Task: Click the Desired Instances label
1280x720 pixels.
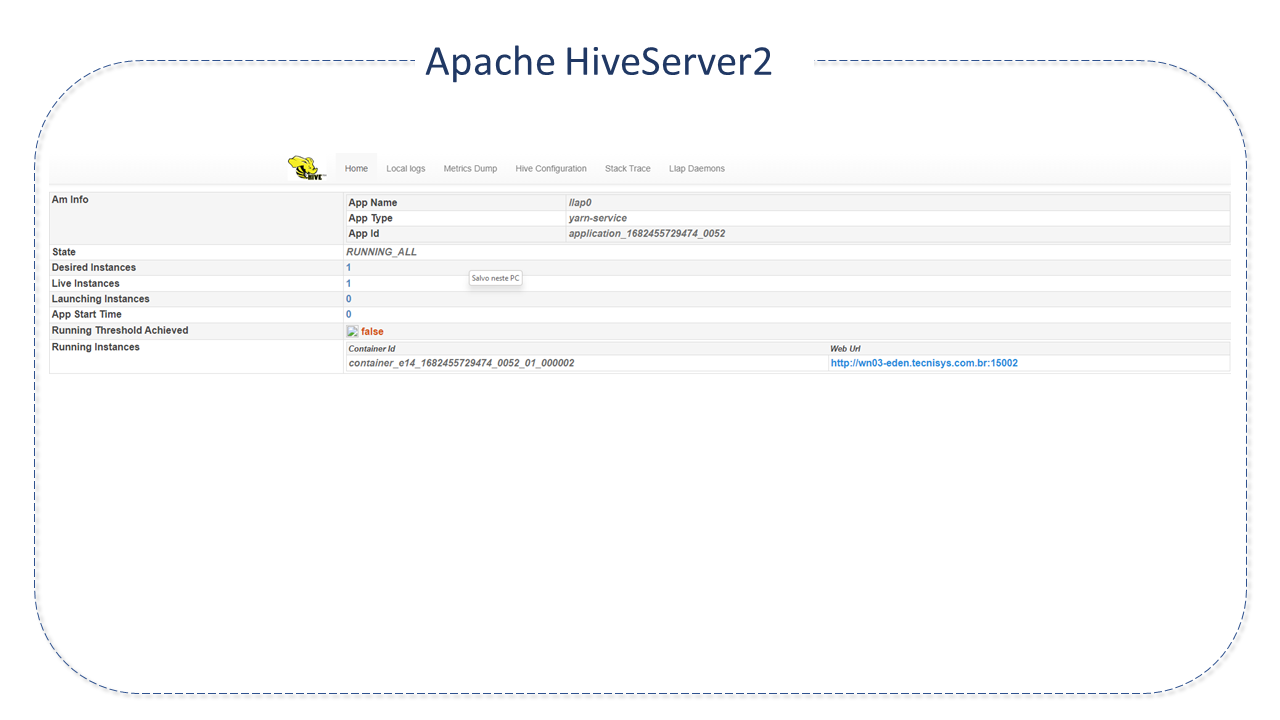Action: (x=94, y=268)
